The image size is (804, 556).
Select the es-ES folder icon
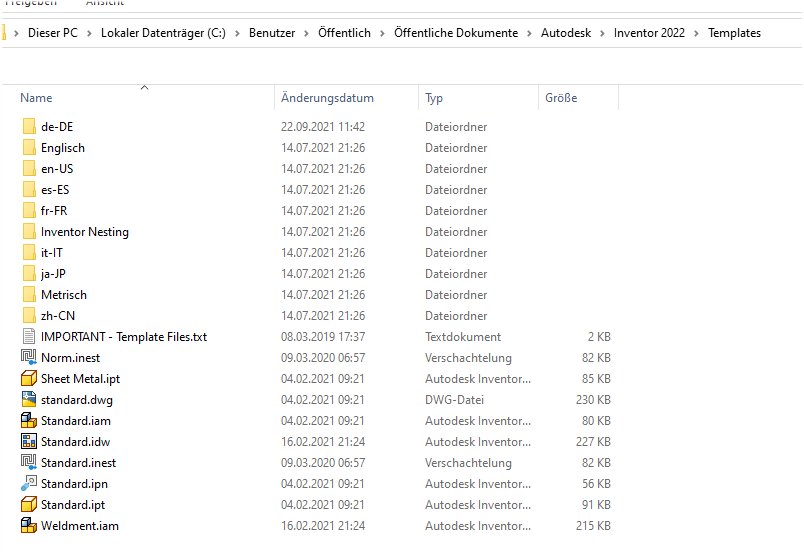tap(29, 189)
